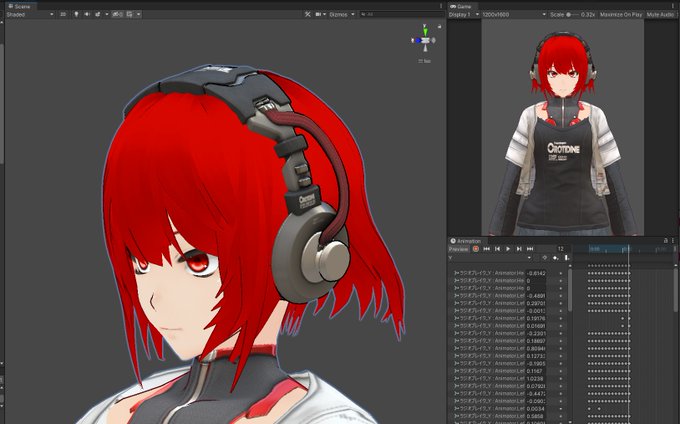Viewport: 680px width, 424px height.
Task: Click the Iso label under the gizmo
Action: pyautogui.click(x=425, y=61)
